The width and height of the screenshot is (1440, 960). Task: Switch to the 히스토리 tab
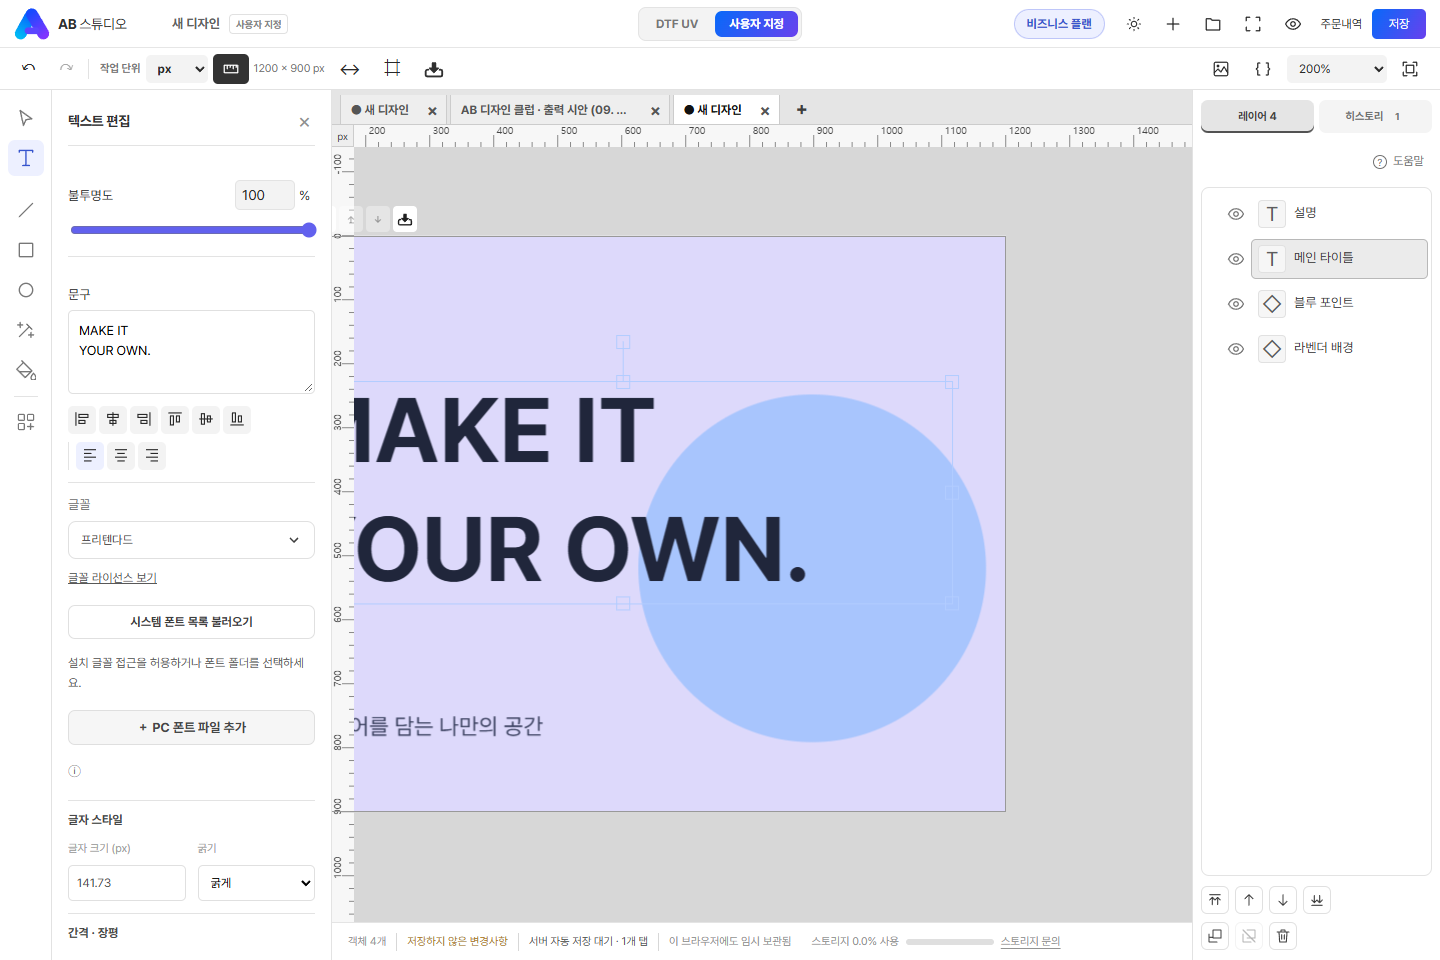[x=1372, y=116]
